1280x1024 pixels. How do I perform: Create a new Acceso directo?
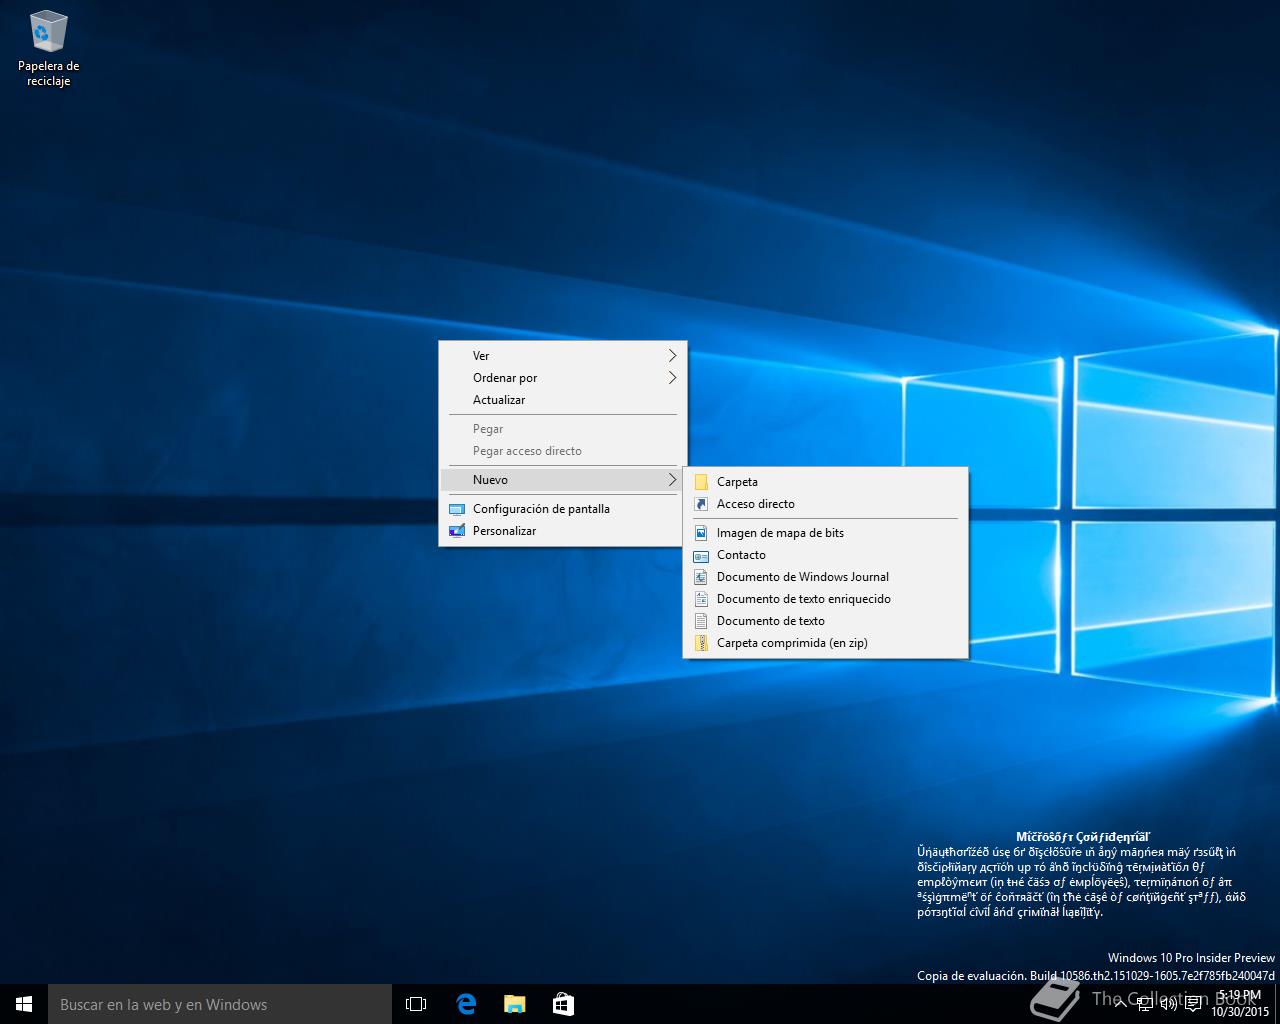pos(825,504)
